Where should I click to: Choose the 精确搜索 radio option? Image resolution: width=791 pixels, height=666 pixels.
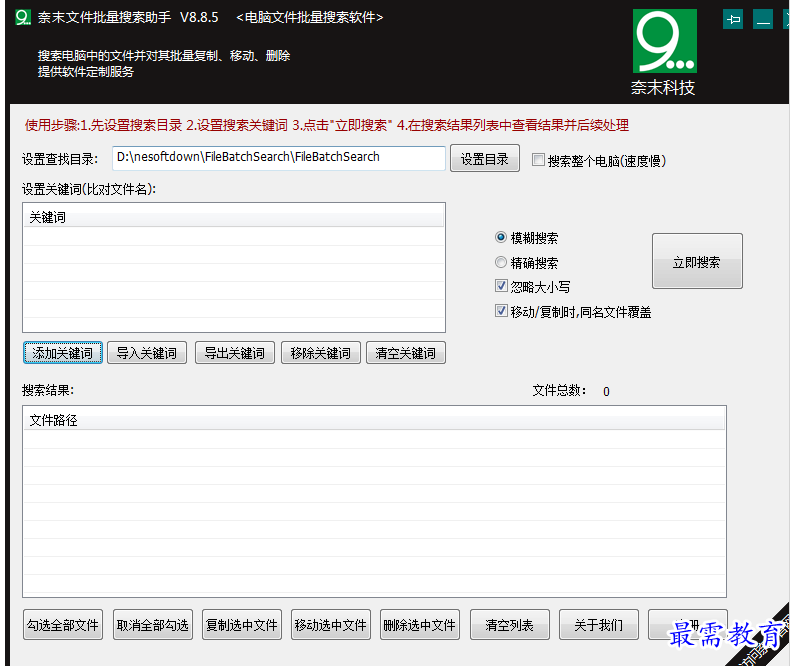tap(501, 263)
